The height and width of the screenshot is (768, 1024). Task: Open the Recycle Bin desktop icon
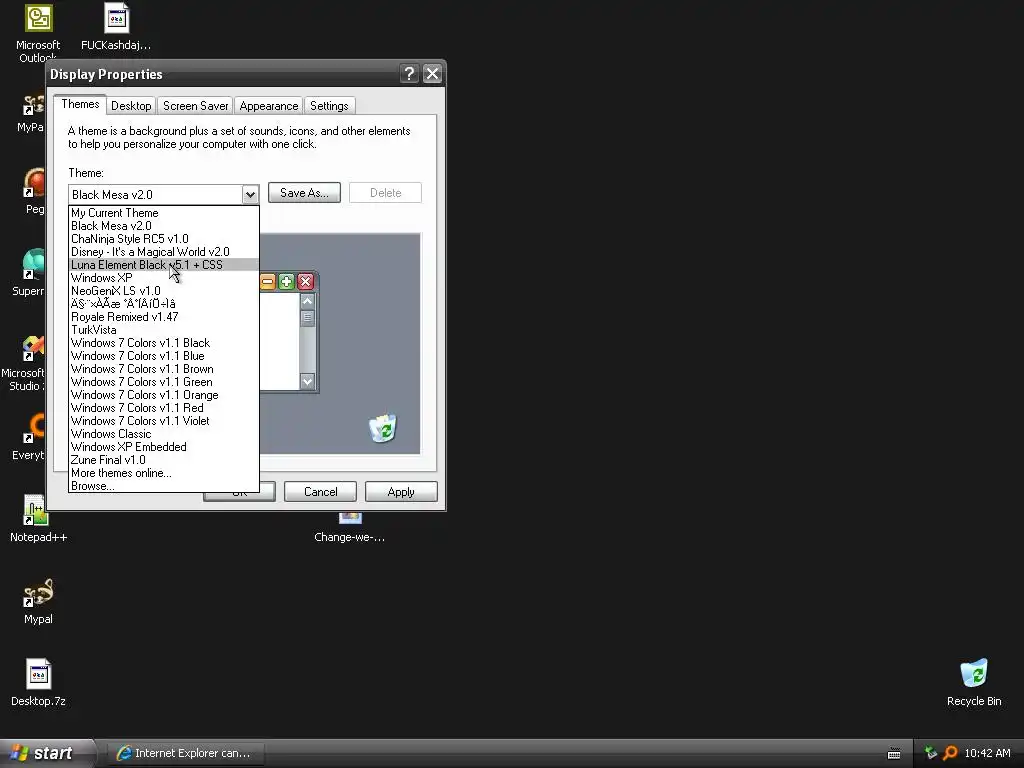[x=974, y=682]
